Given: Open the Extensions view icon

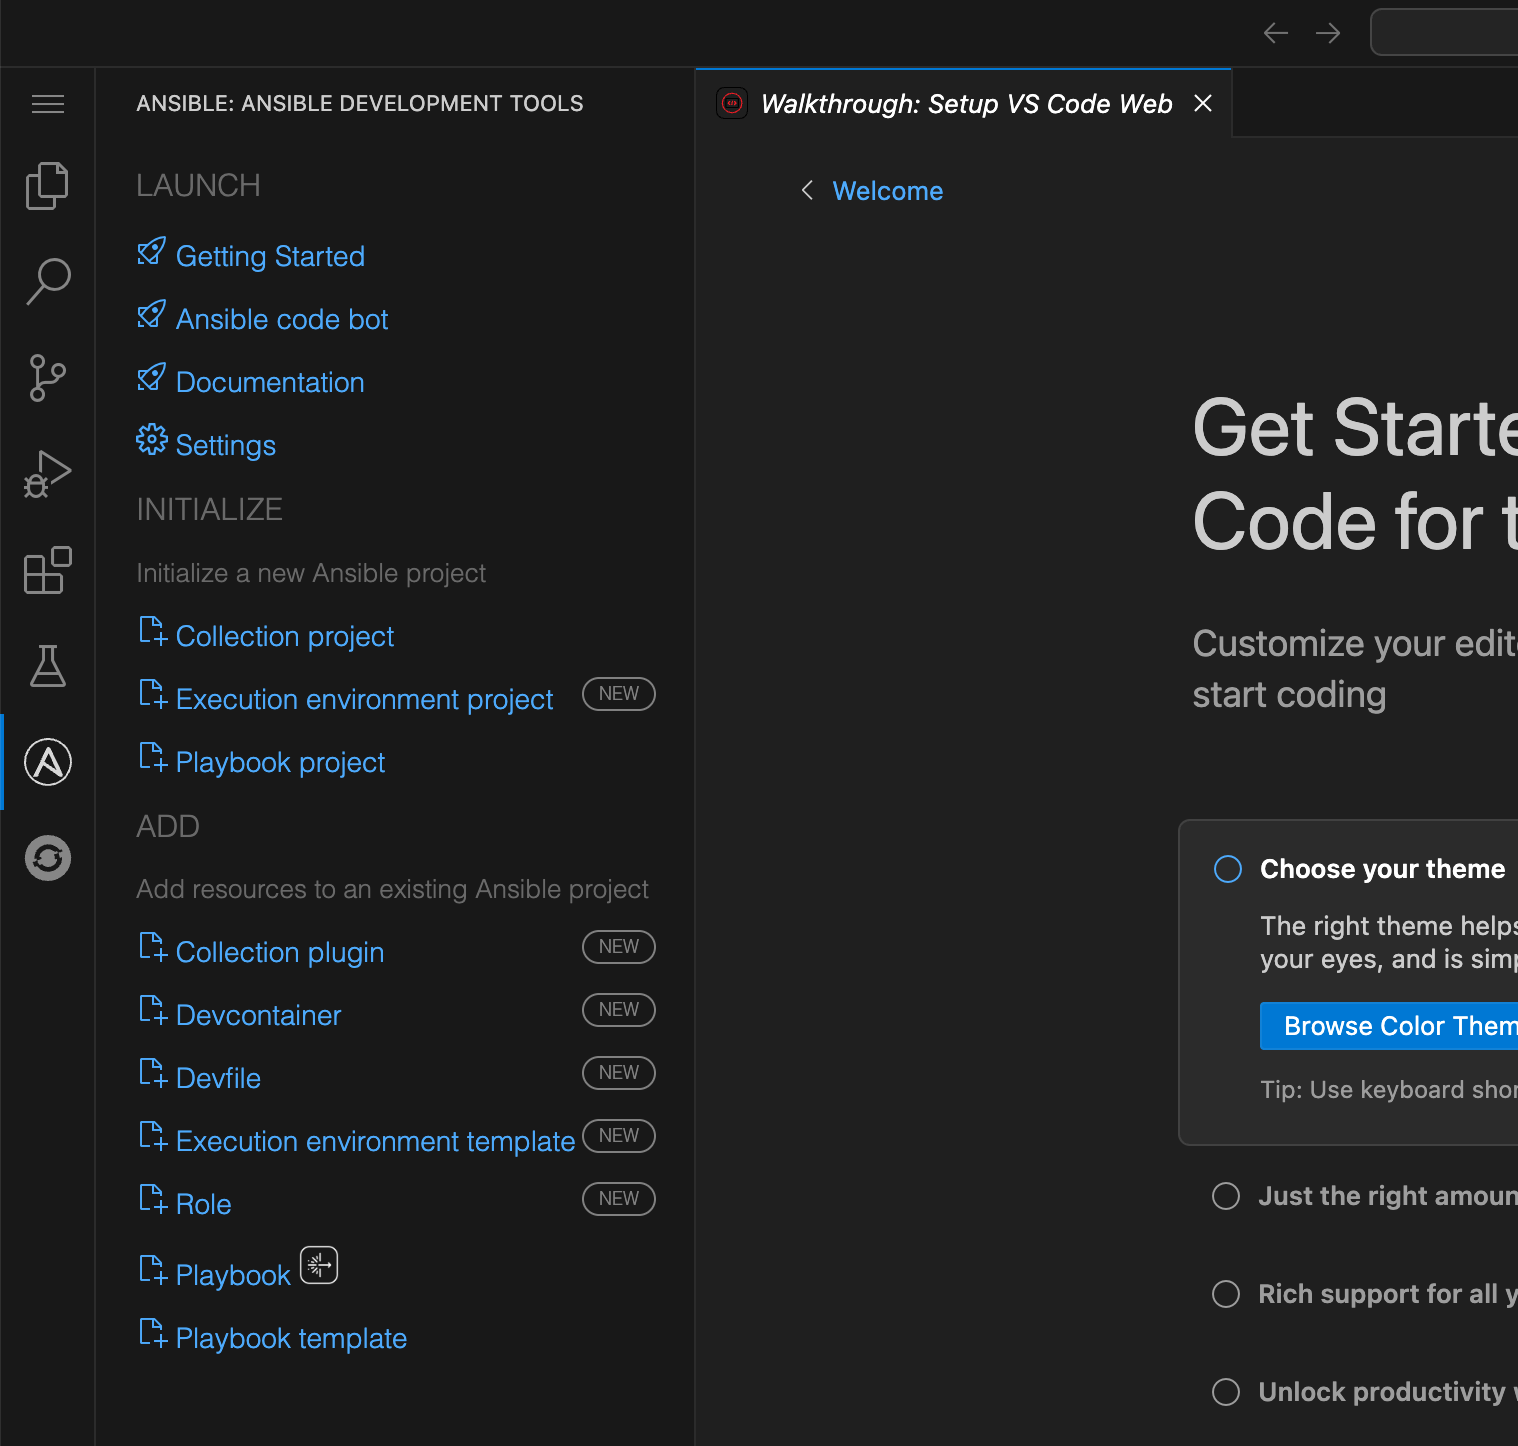Looking at the screenshot, I should pyautogui.click(x=47, y=570).
